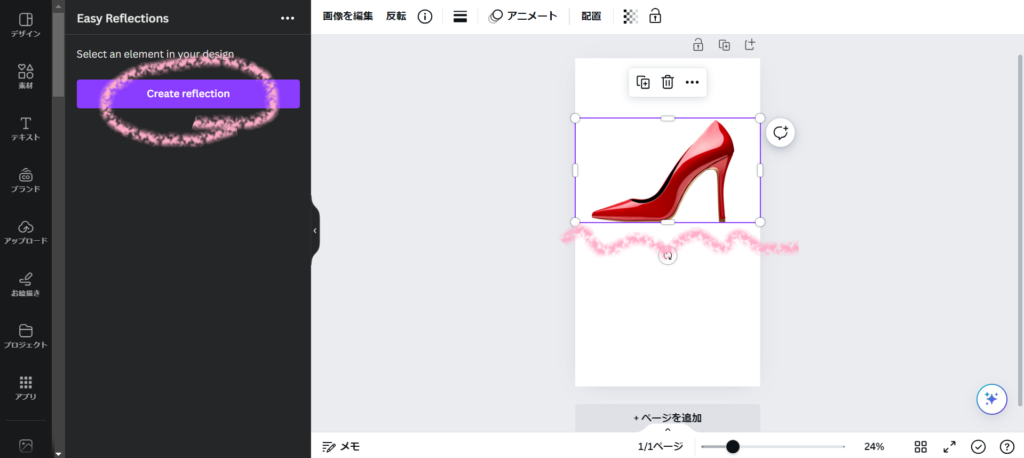Click 画像を編集 (Edit image) in toolbar
This screenshot has height=458, width=1024.
pos(347,16)
